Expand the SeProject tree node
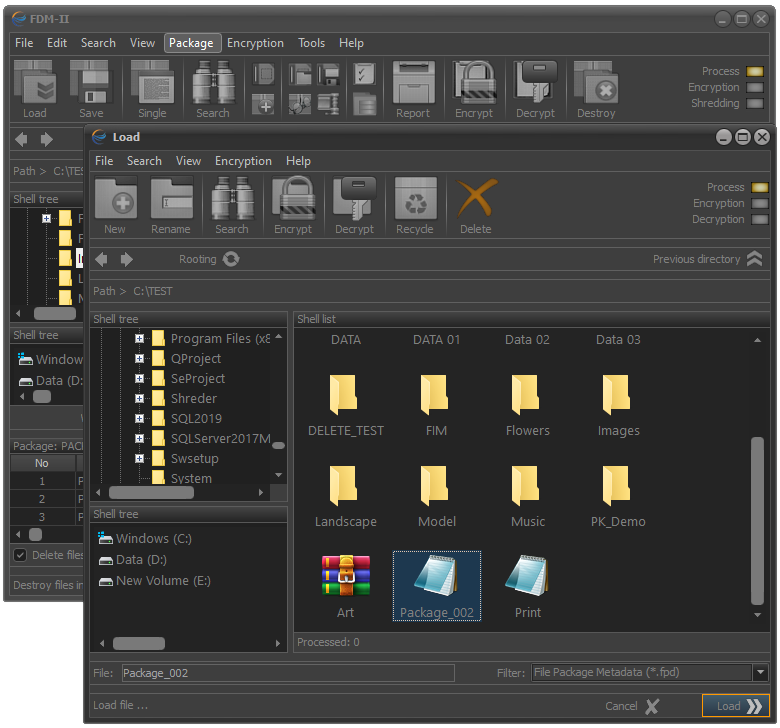The height and width of the screenshot is (728, 780). [139, 378]
